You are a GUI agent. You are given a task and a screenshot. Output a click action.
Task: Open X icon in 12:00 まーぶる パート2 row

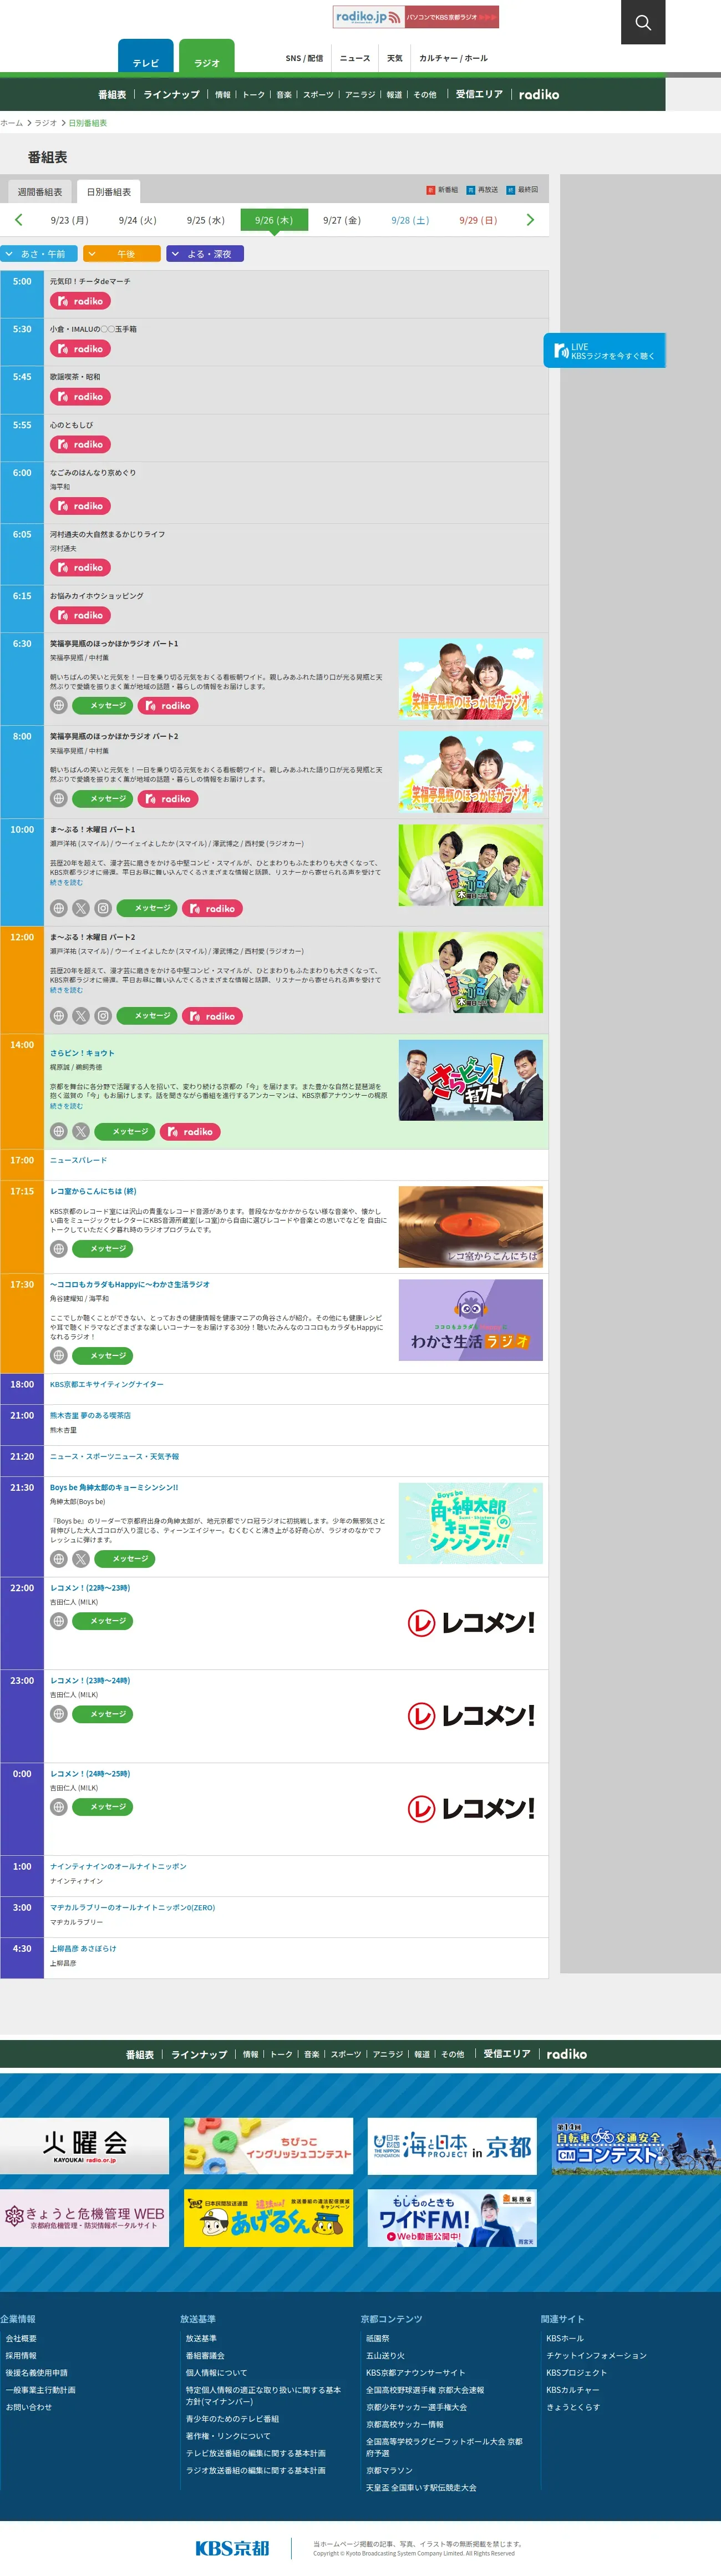point(81,1016)
